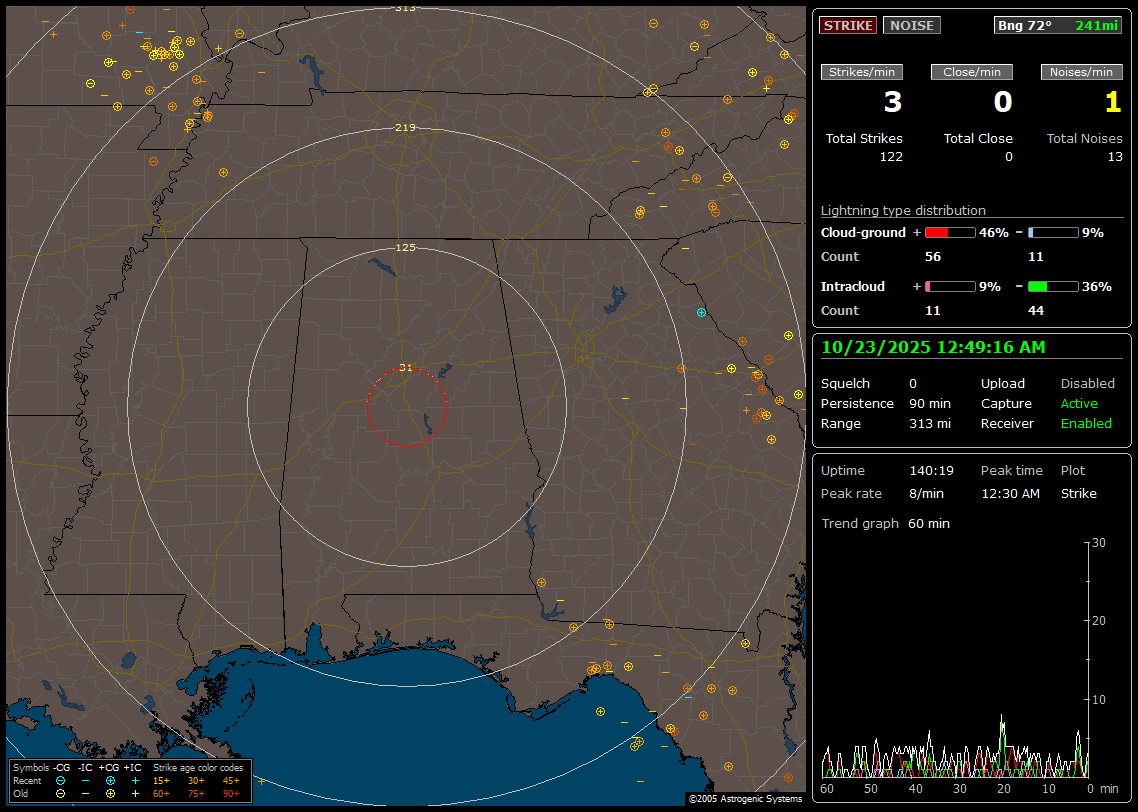Click the 90+ strike age color code
The height and width of the screenshot is (812, 1138).
(231, 793)
